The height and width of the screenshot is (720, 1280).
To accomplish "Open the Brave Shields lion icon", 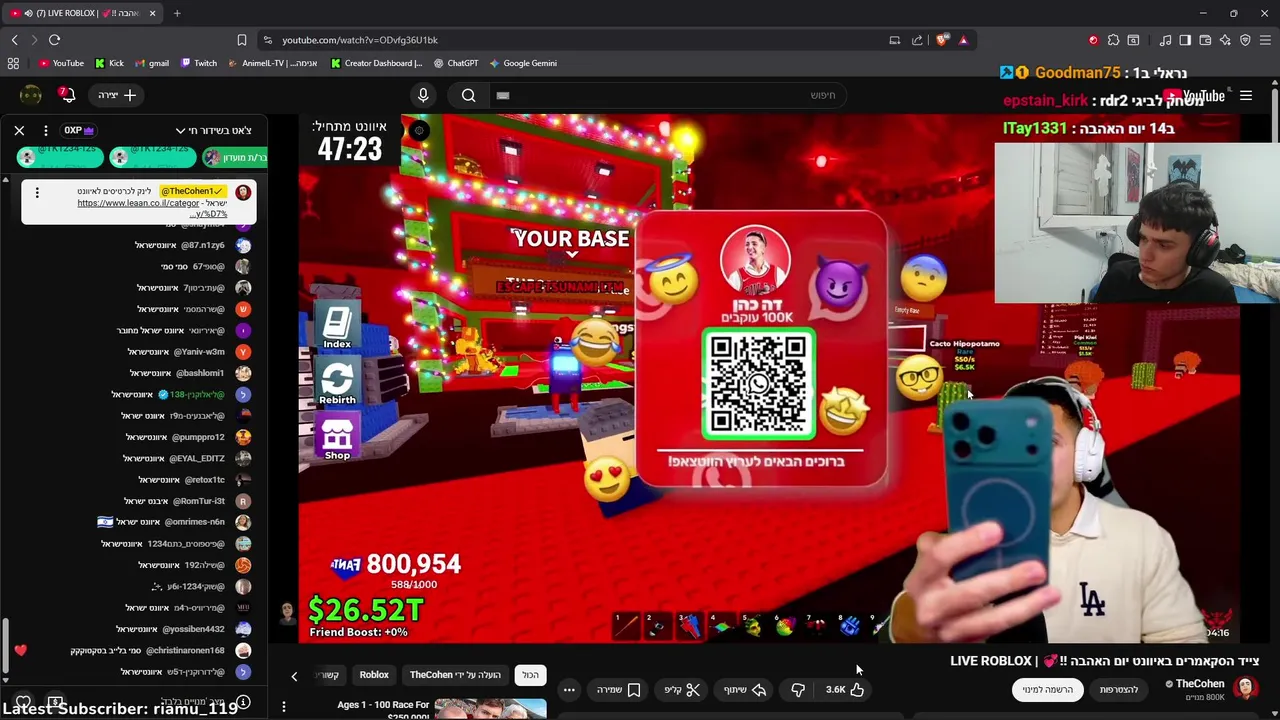I will pos(942,40).
